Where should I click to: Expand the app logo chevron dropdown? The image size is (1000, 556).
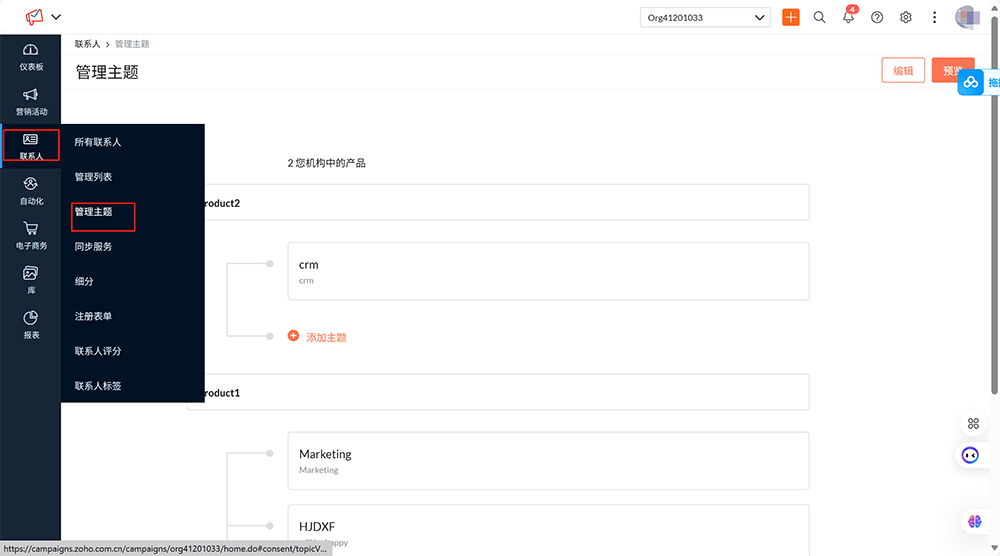(x=56, y=17)
